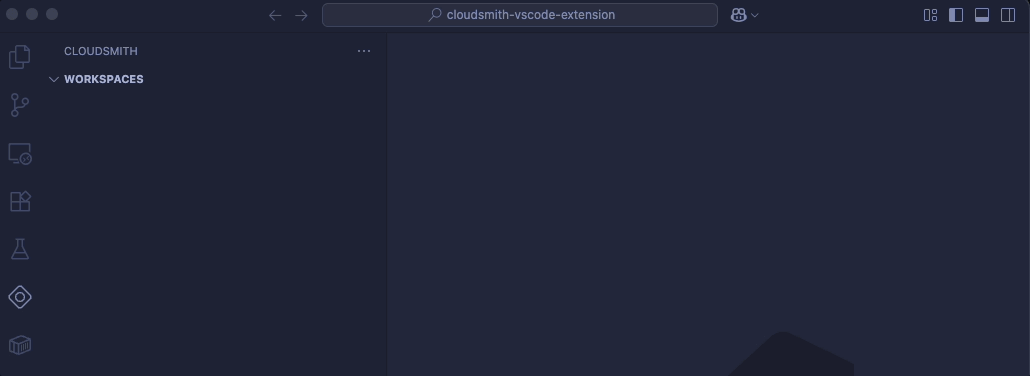Go forward using the right arrow
Screen dimensions: 1030x376
[302, 15]
